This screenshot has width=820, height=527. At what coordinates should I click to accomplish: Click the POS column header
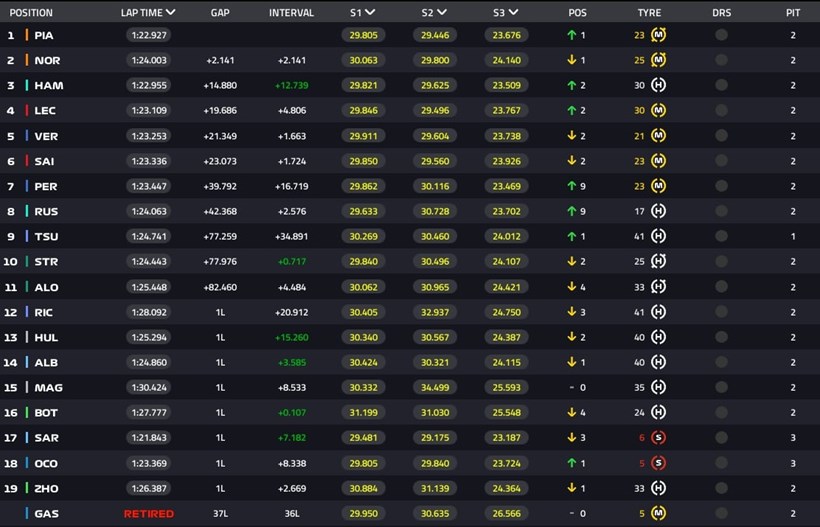(x=577, y=13)
